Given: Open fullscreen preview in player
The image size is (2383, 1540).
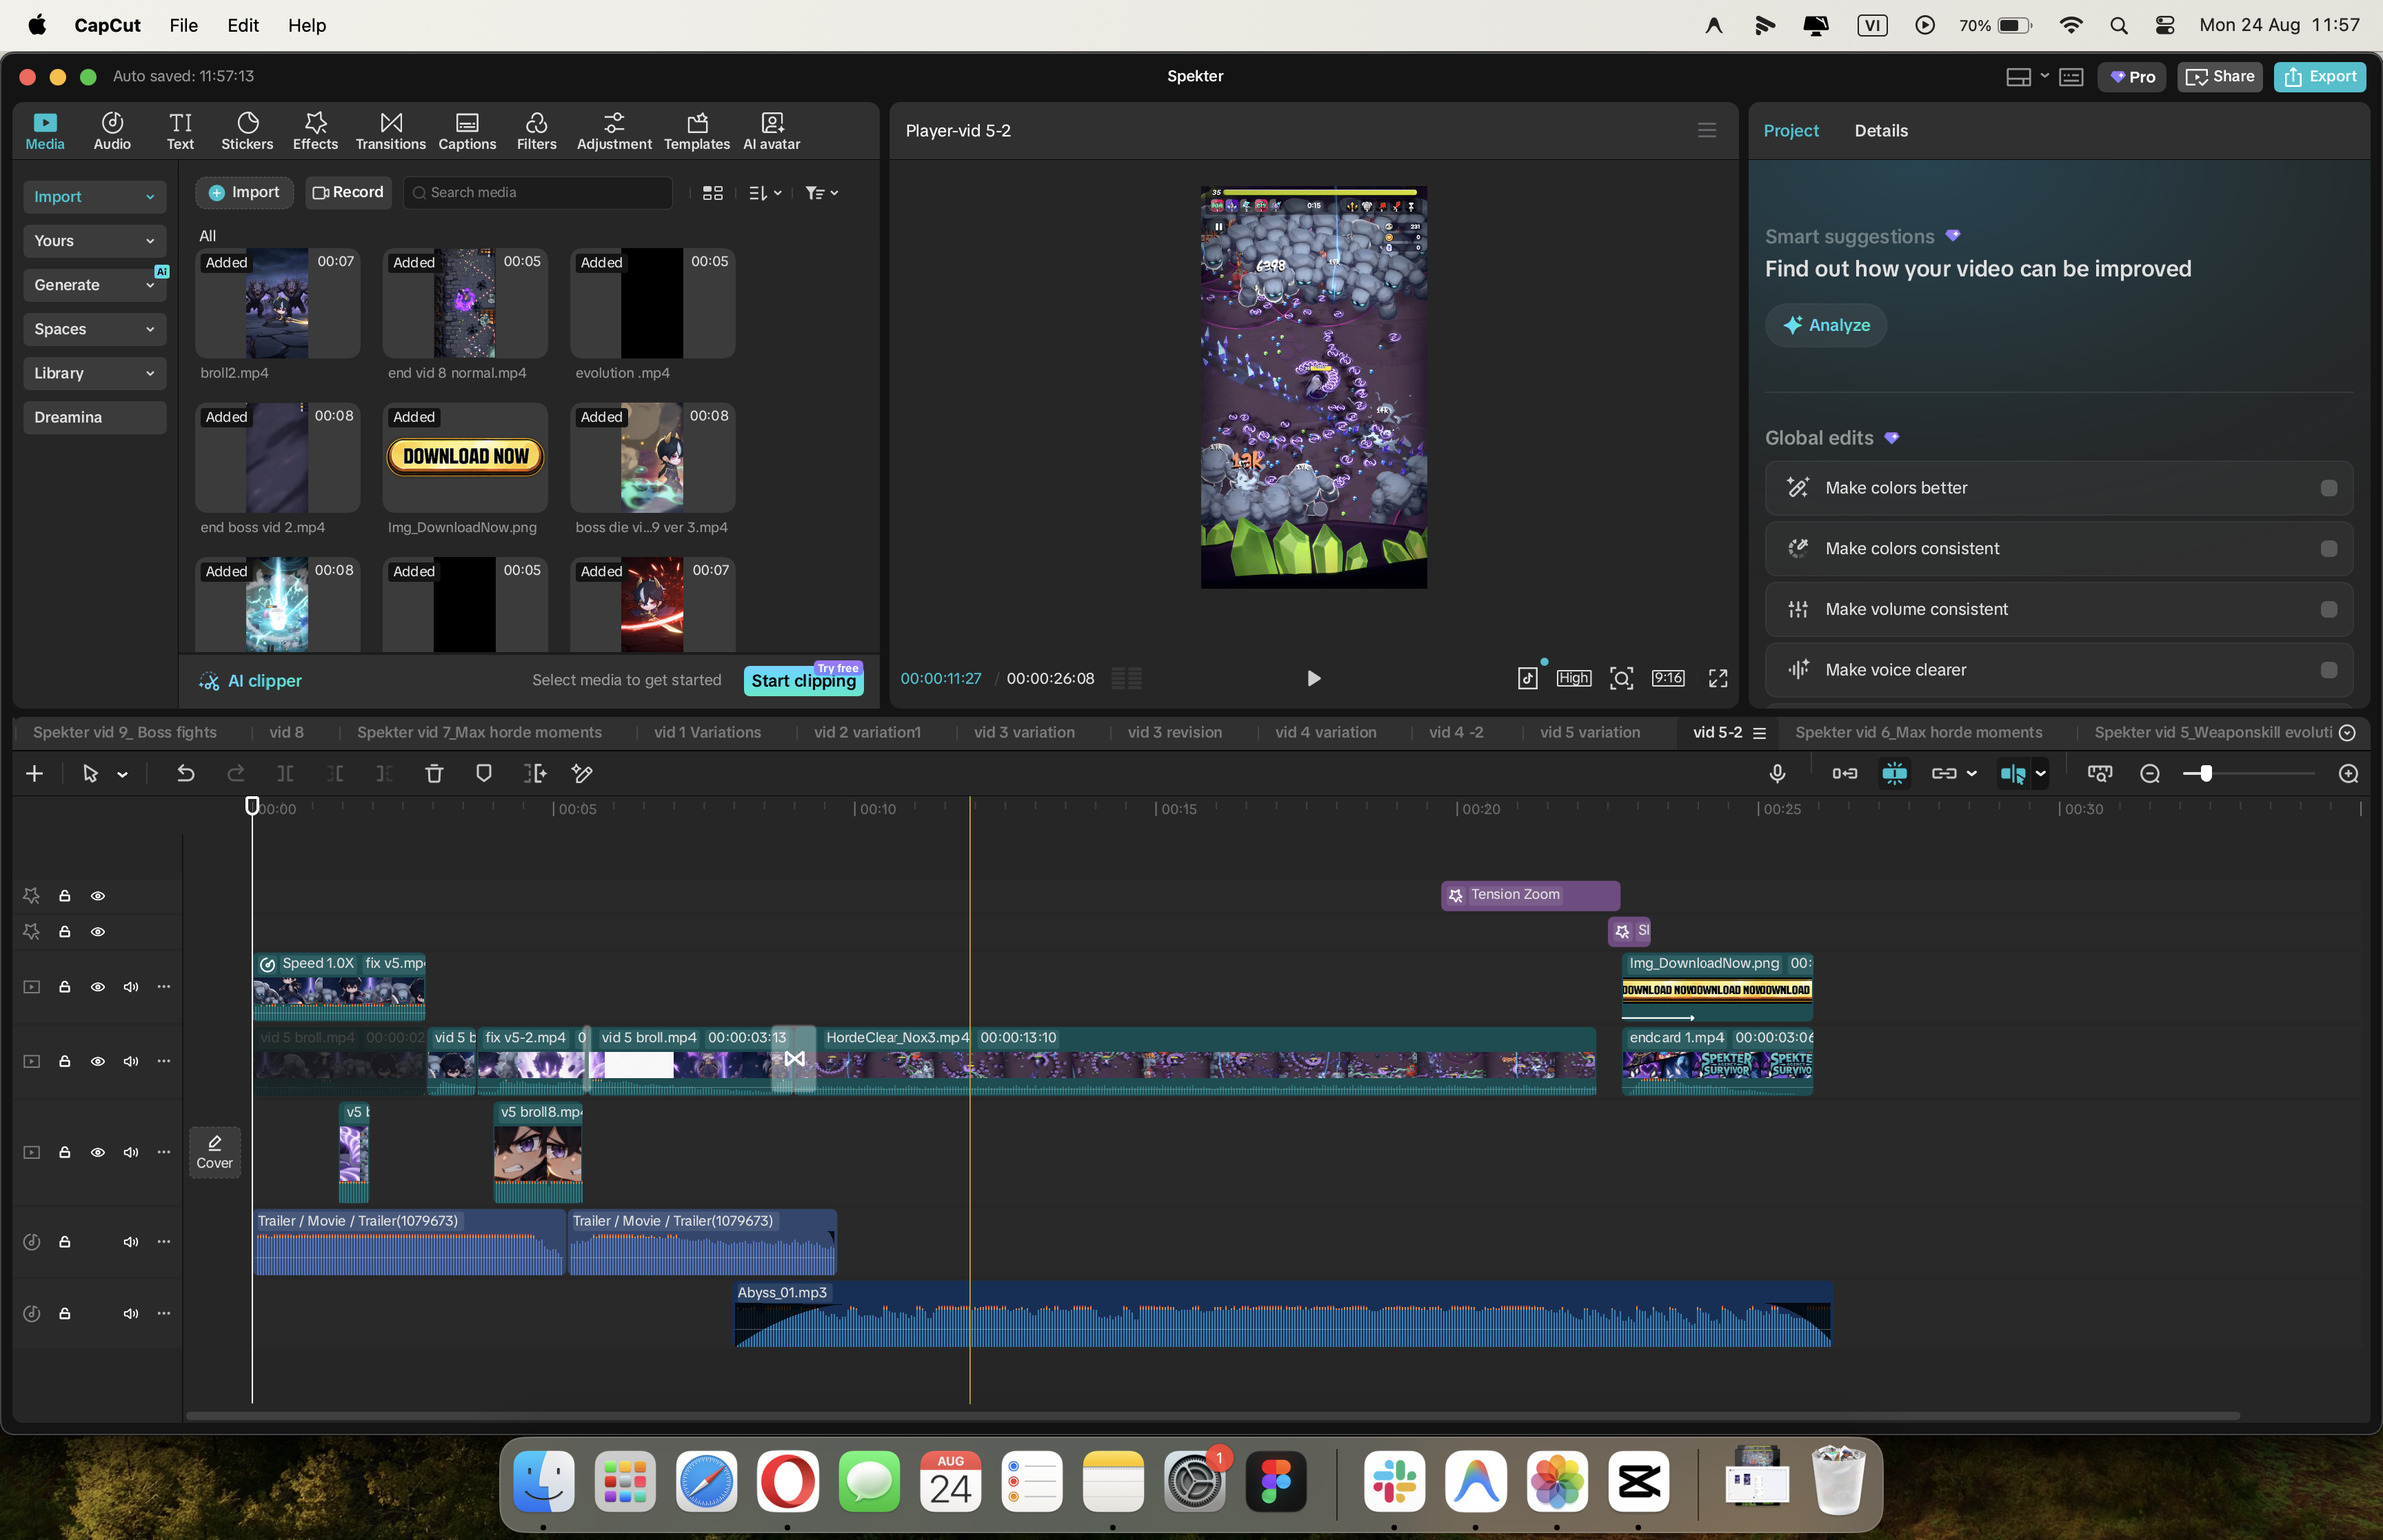Looking at the screenshot, I should [x=1718, y=678].
